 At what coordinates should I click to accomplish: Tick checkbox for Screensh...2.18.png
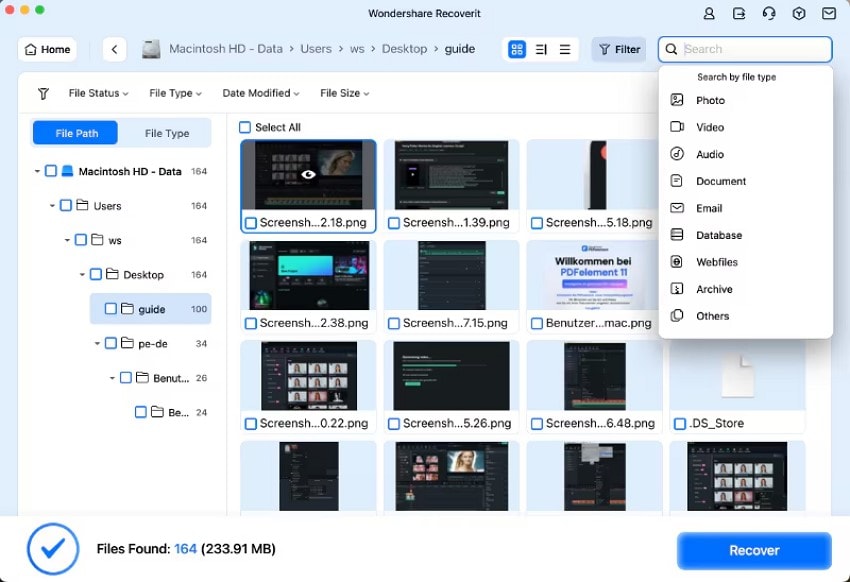(250, 223)
